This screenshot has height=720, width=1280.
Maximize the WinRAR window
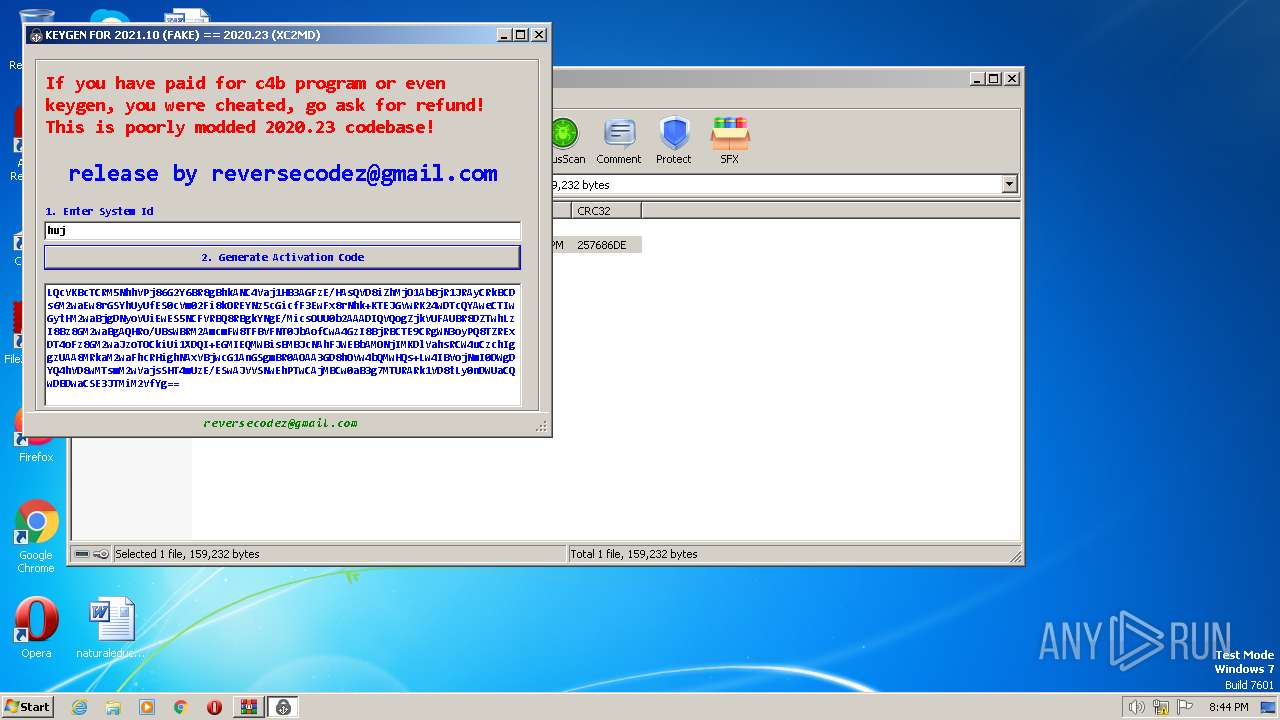click(x=994, y=78)
